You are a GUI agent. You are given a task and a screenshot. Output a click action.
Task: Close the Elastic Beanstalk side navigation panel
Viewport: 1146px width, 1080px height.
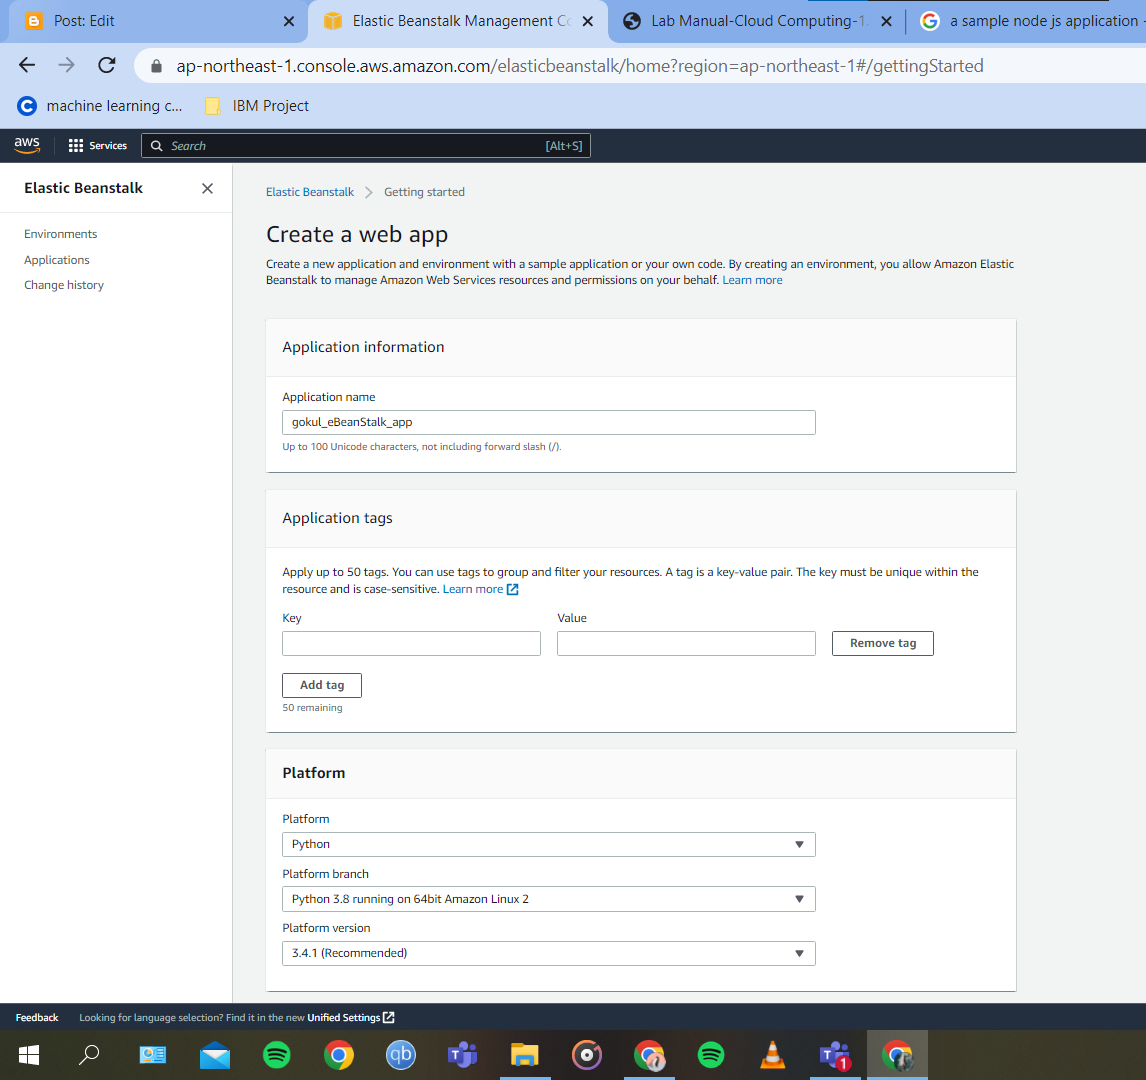pos(208,189)
